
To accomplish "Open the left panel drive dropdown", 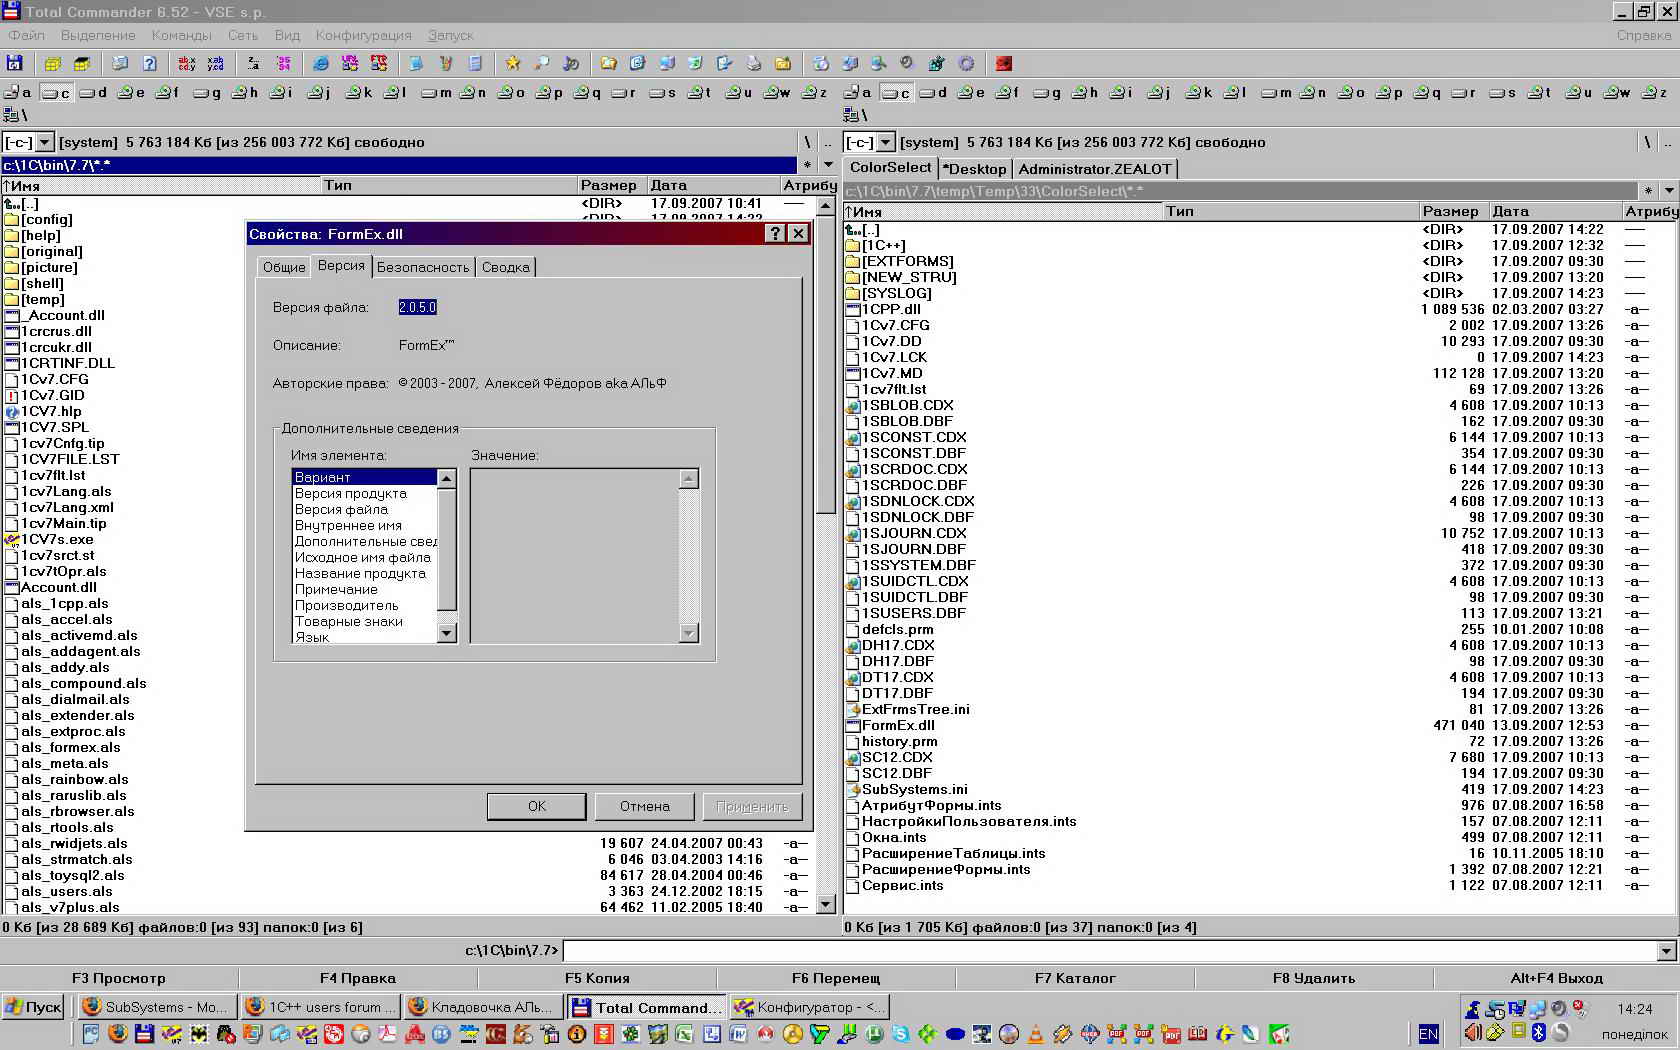I will 44,142.
